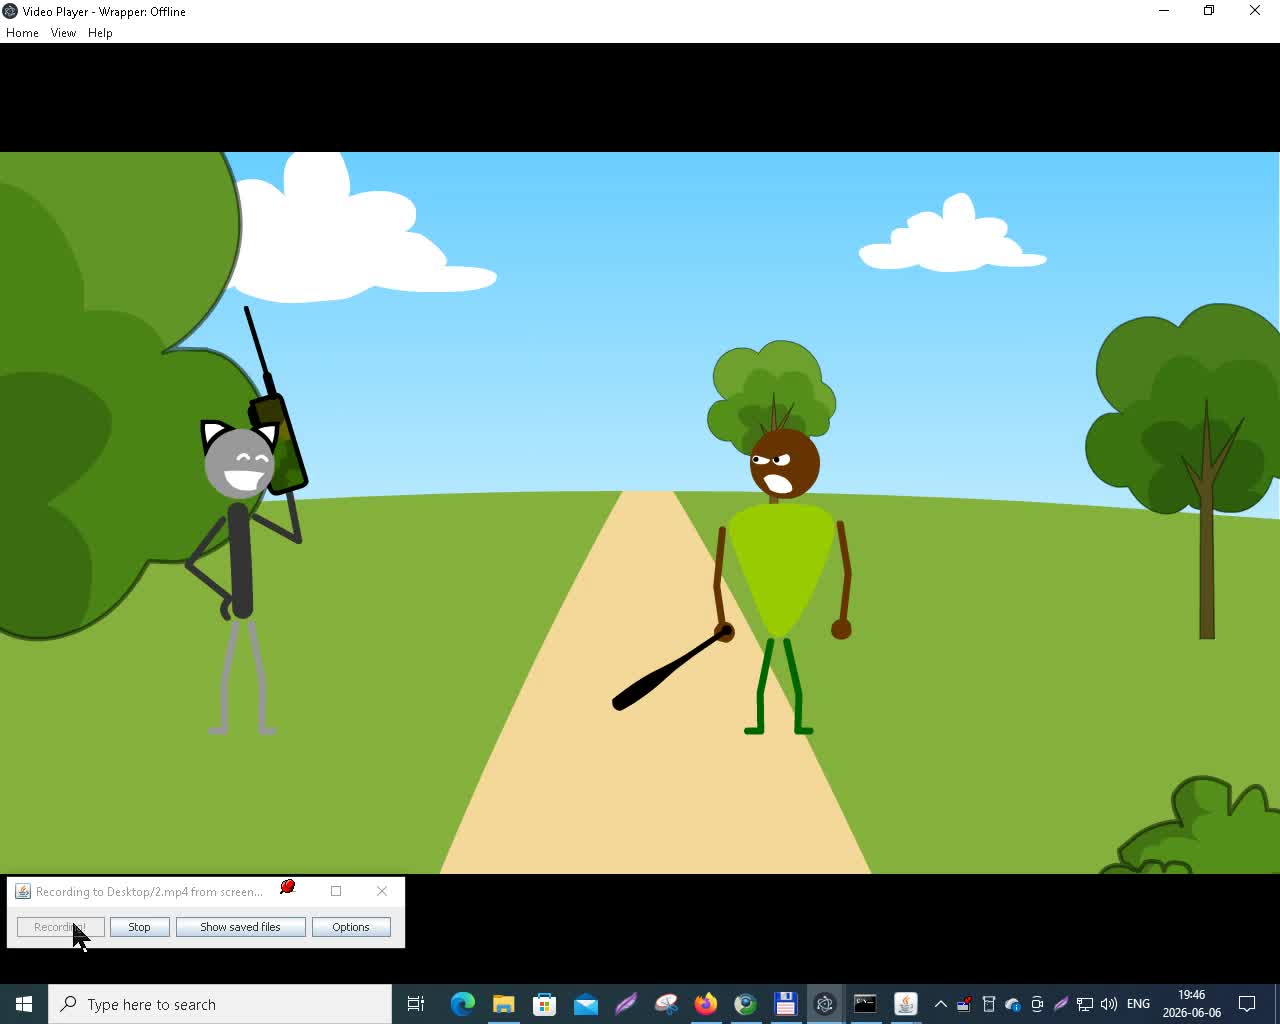The image size is (1280, 1024).
Task: Click the Meet Now camera tray icon
Action: [1037, 1004]
